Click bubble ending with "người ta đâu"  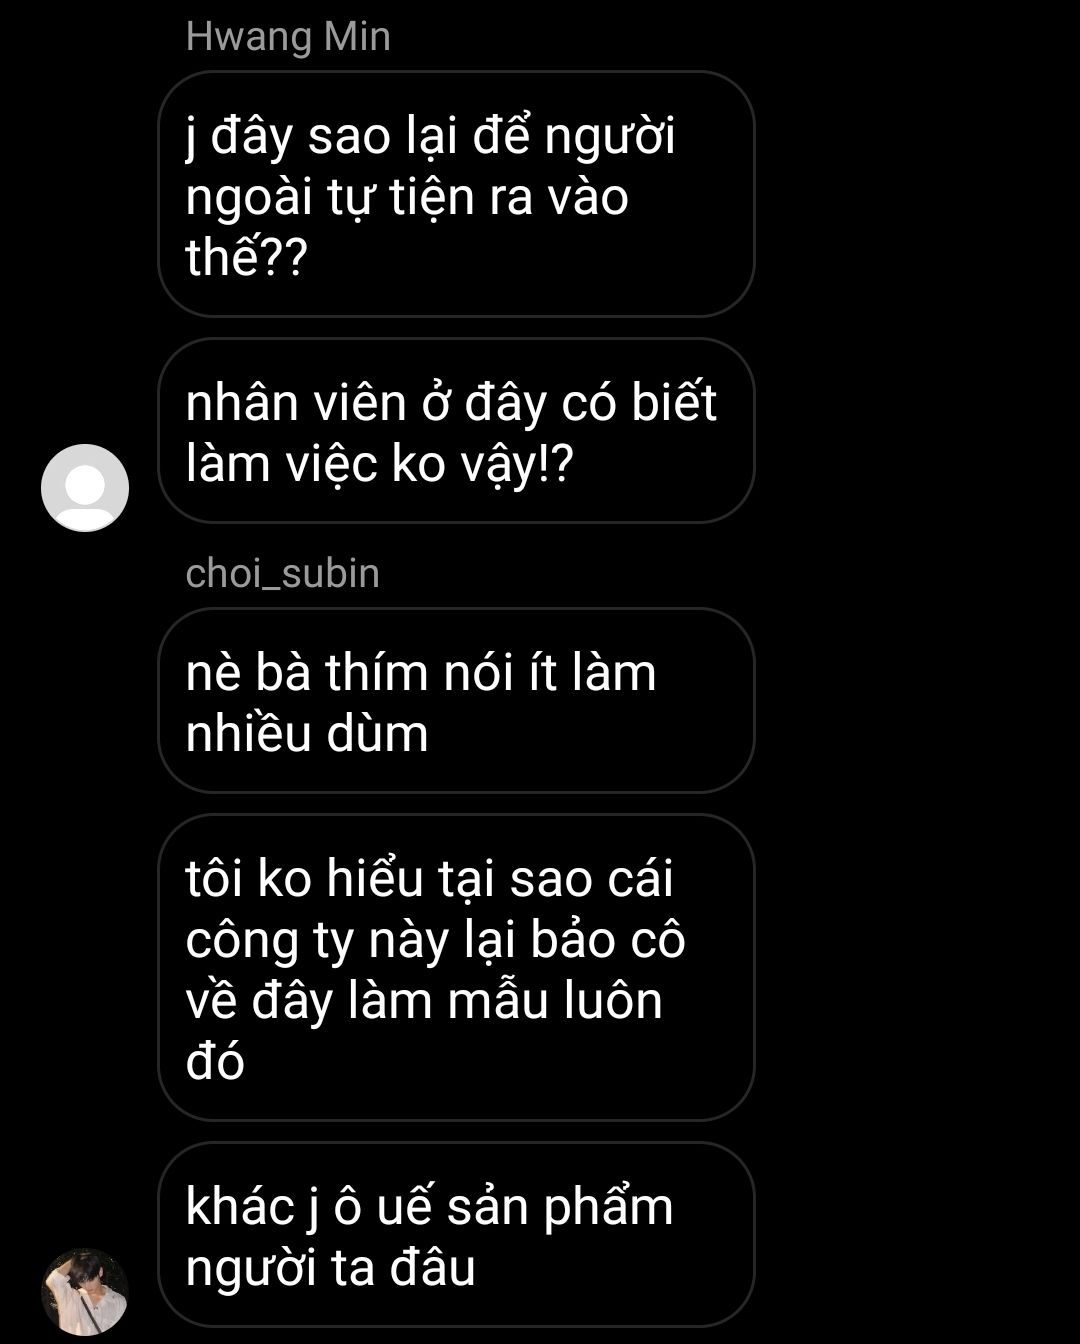(x=456, y=1235)
